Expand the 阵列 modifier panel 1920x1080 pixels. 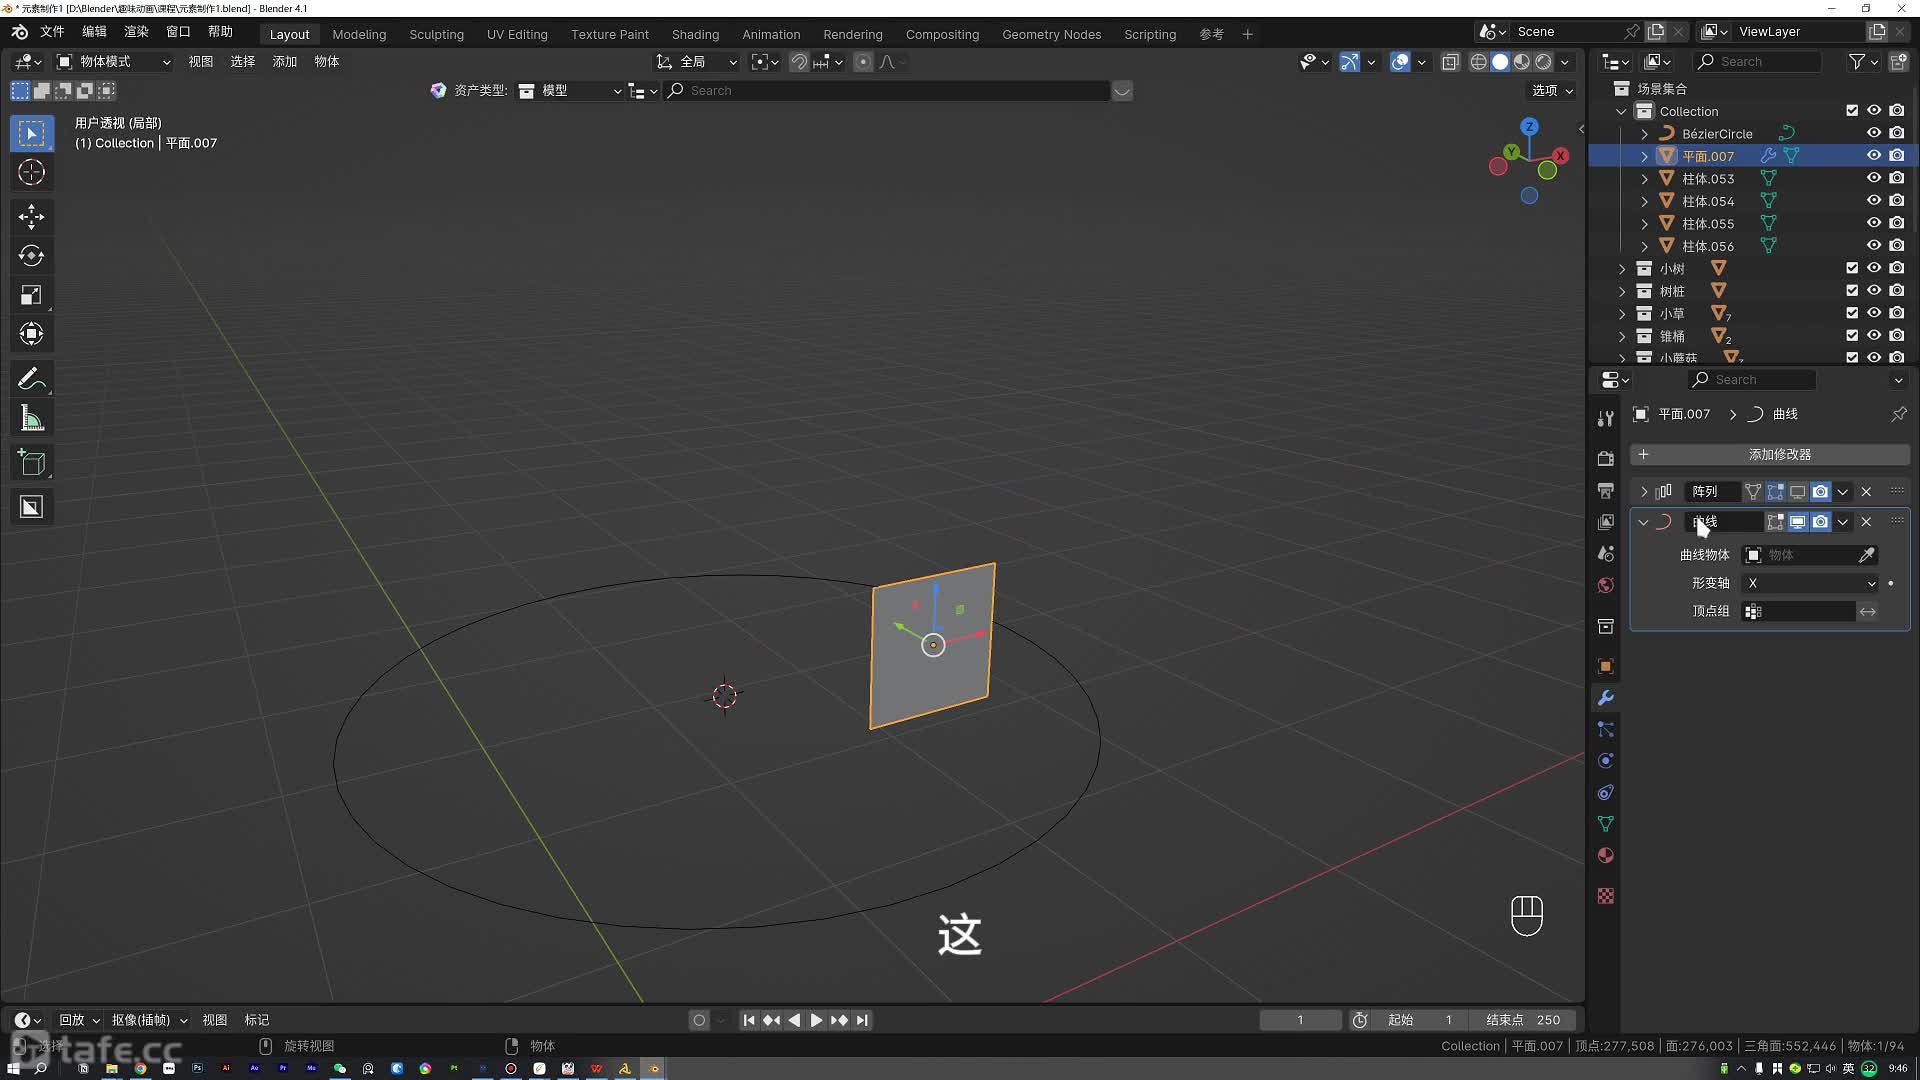point(1644,492)
